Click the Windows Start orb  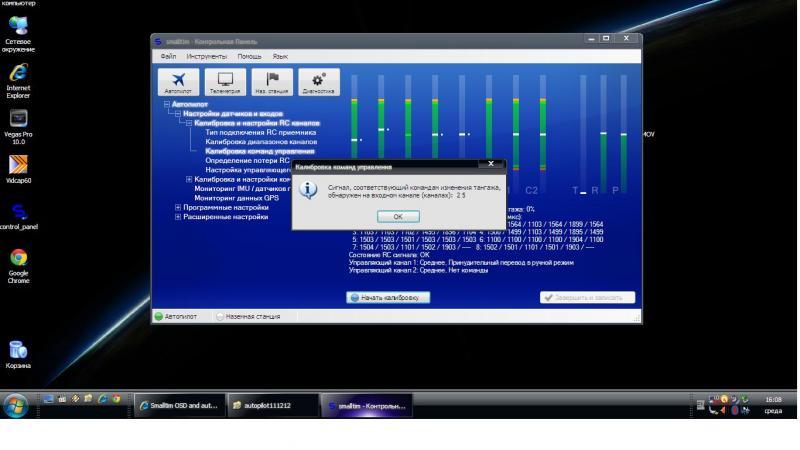(x=18, y=405)
